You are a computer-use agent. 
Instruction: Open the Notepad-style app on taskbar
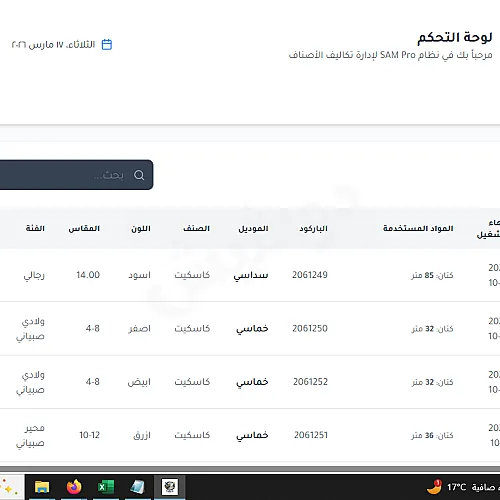pos(137,487)
